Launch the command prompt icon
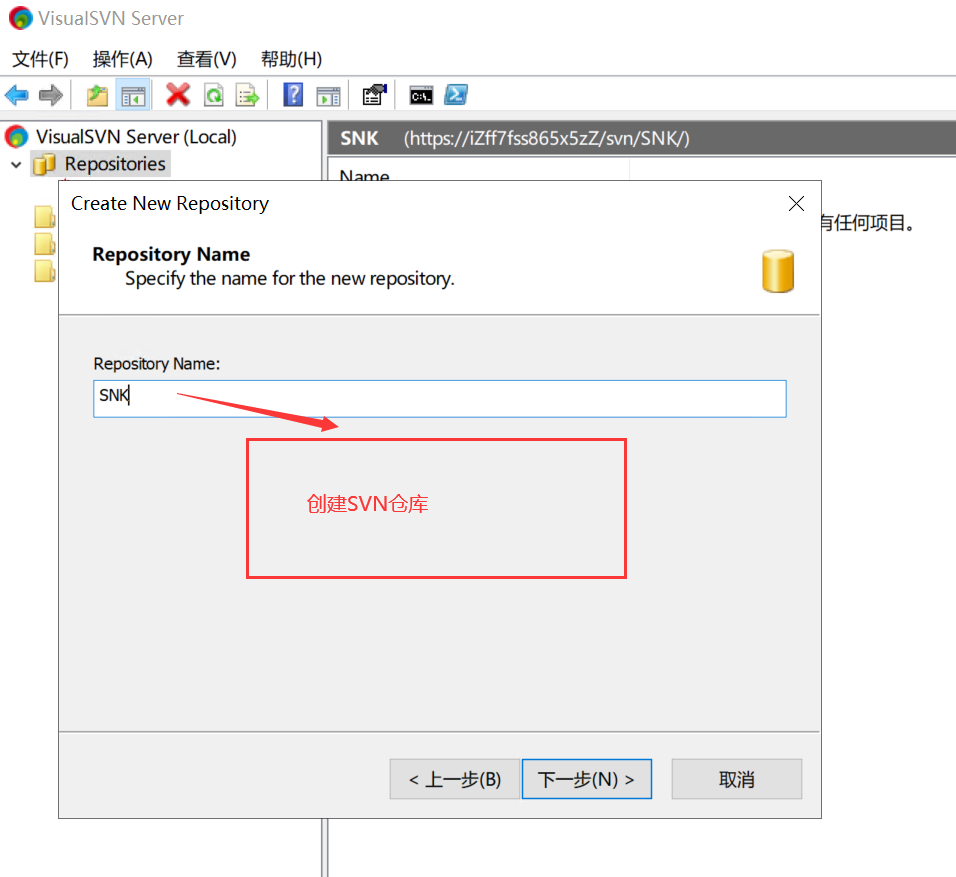Viewport: 956px width, 877px height. [421, 96]
